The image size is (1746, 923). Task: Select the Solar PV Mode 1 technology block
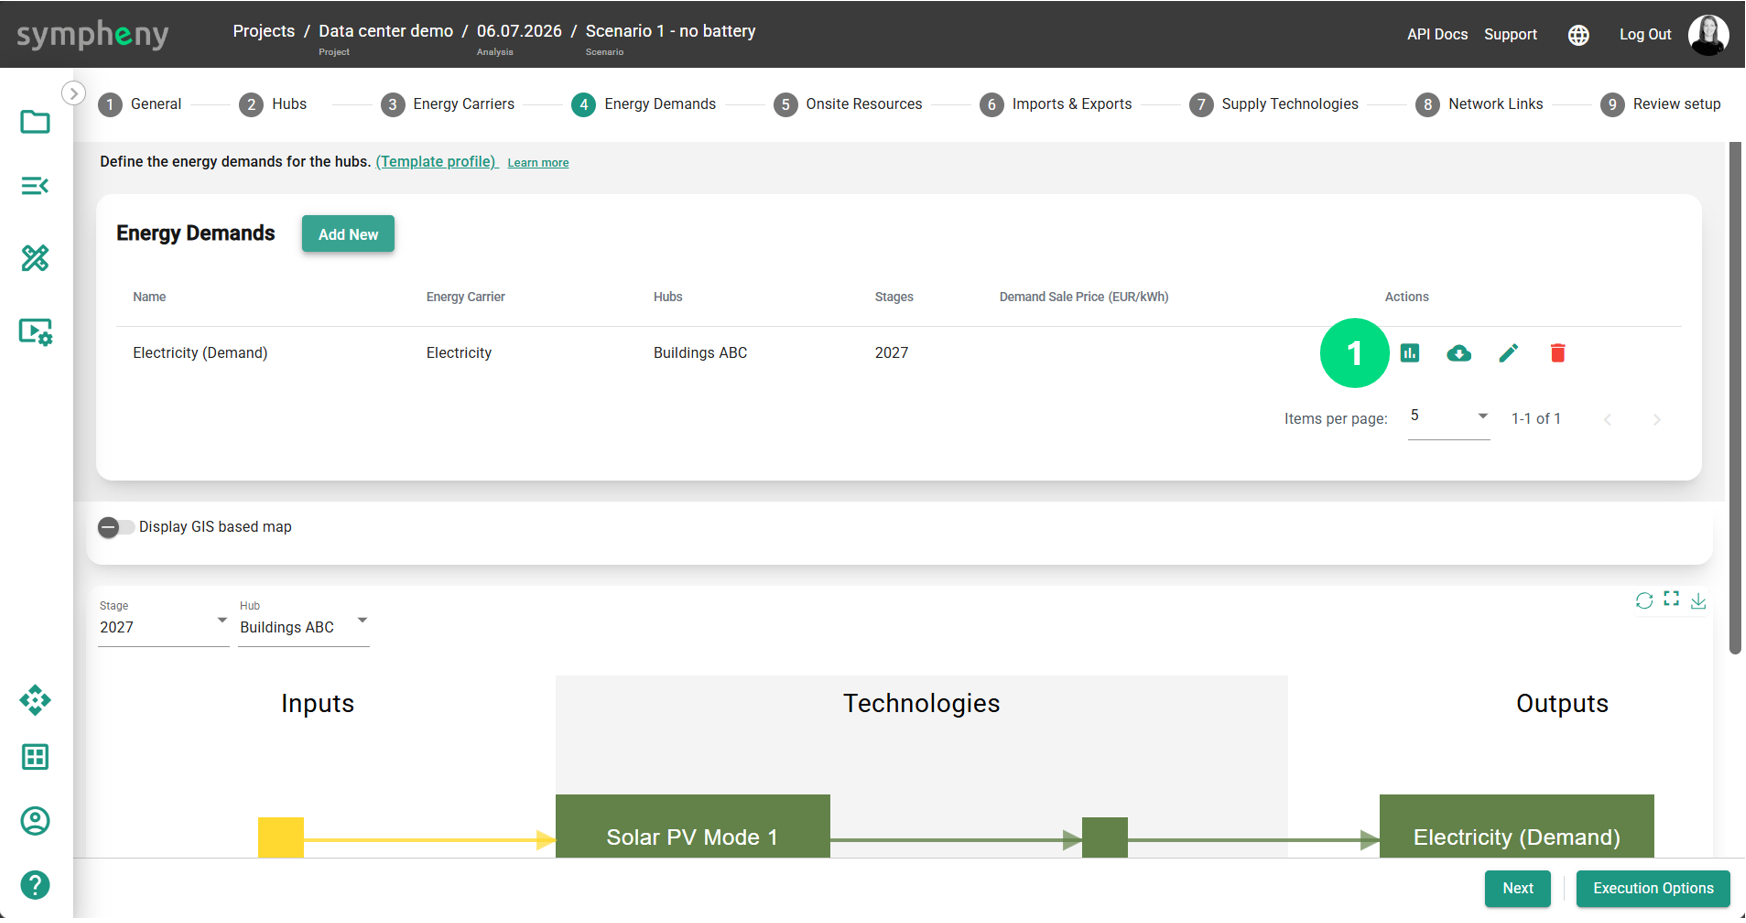[x=693, y=828]
